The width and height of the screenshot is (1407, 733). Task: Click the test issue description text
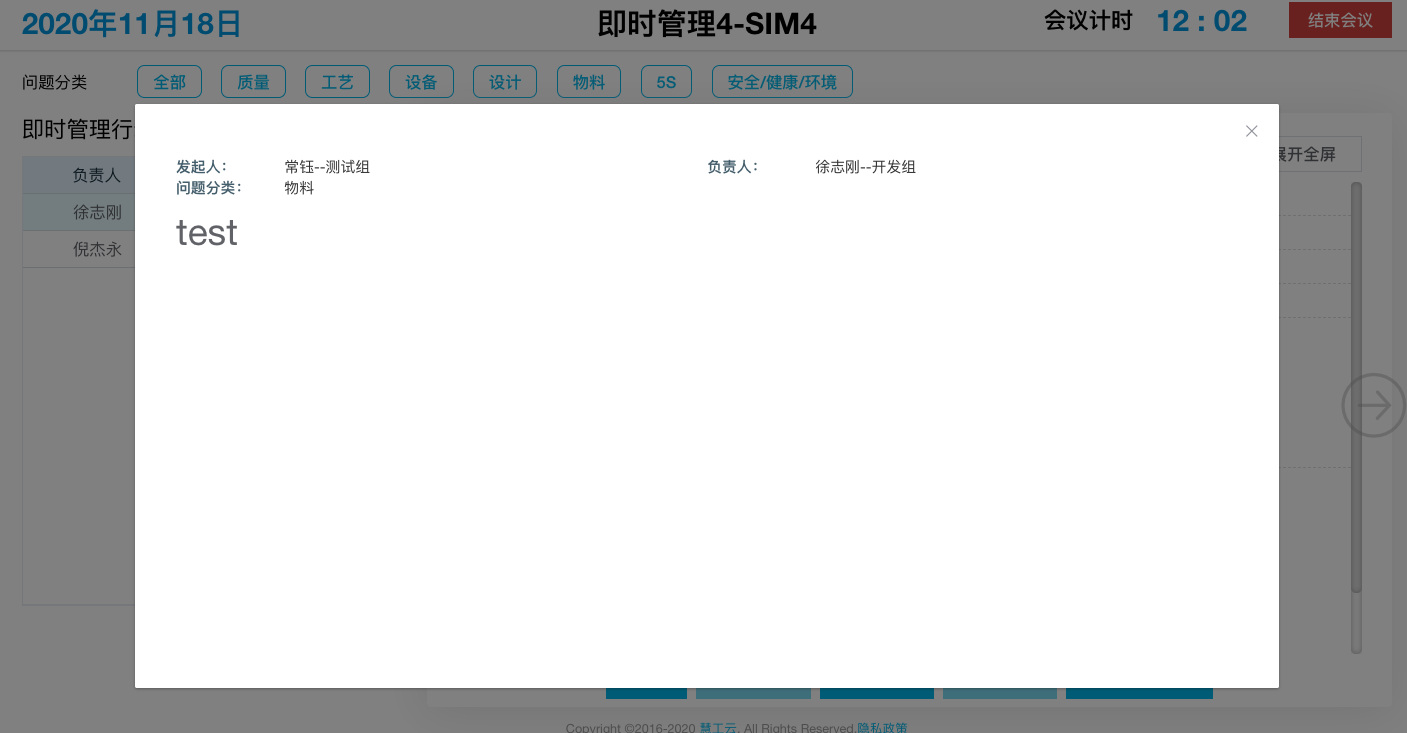coord(207,233)
